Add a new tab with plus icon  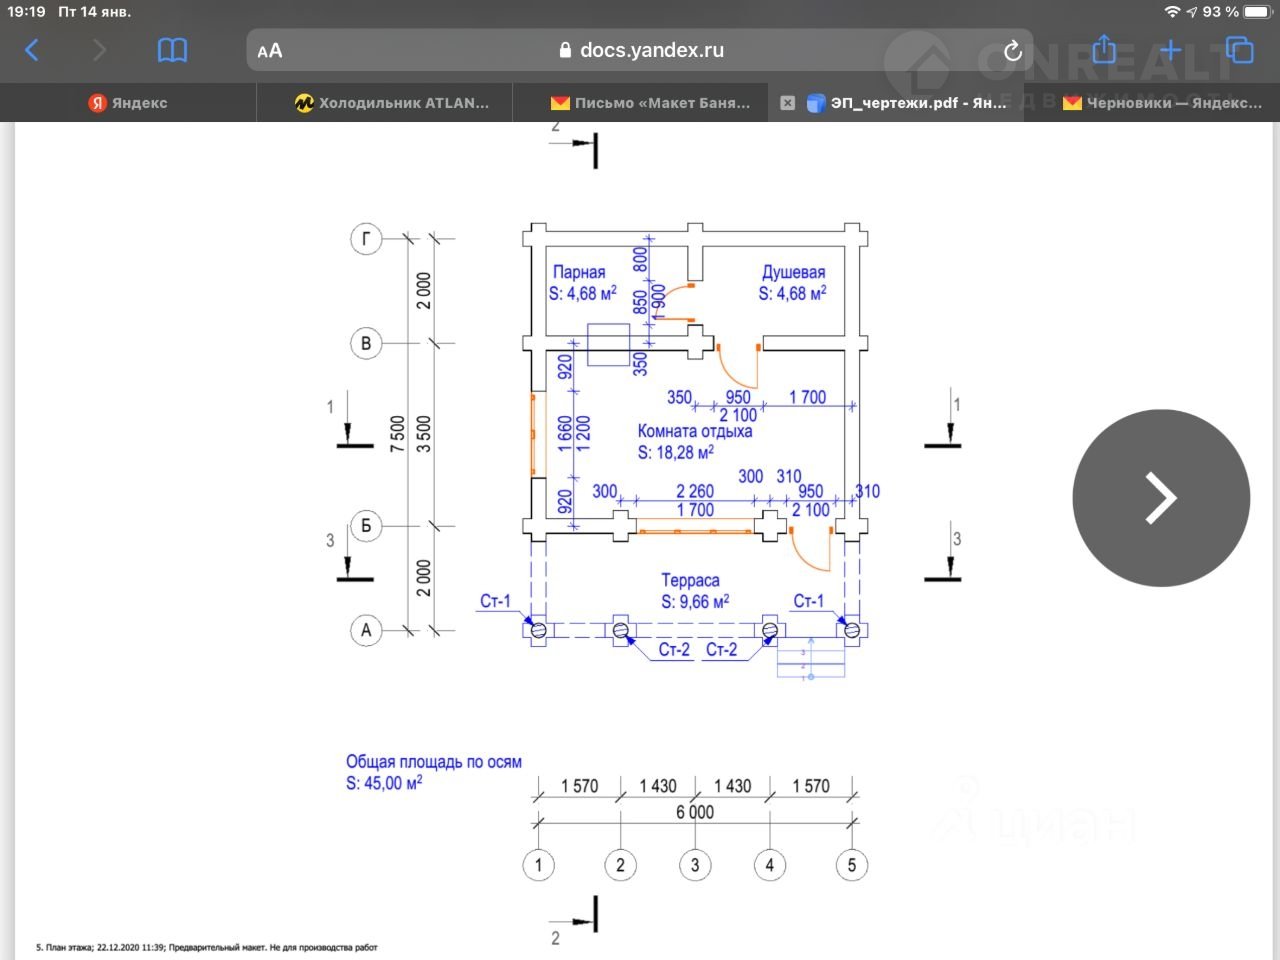pos(1170,50)
